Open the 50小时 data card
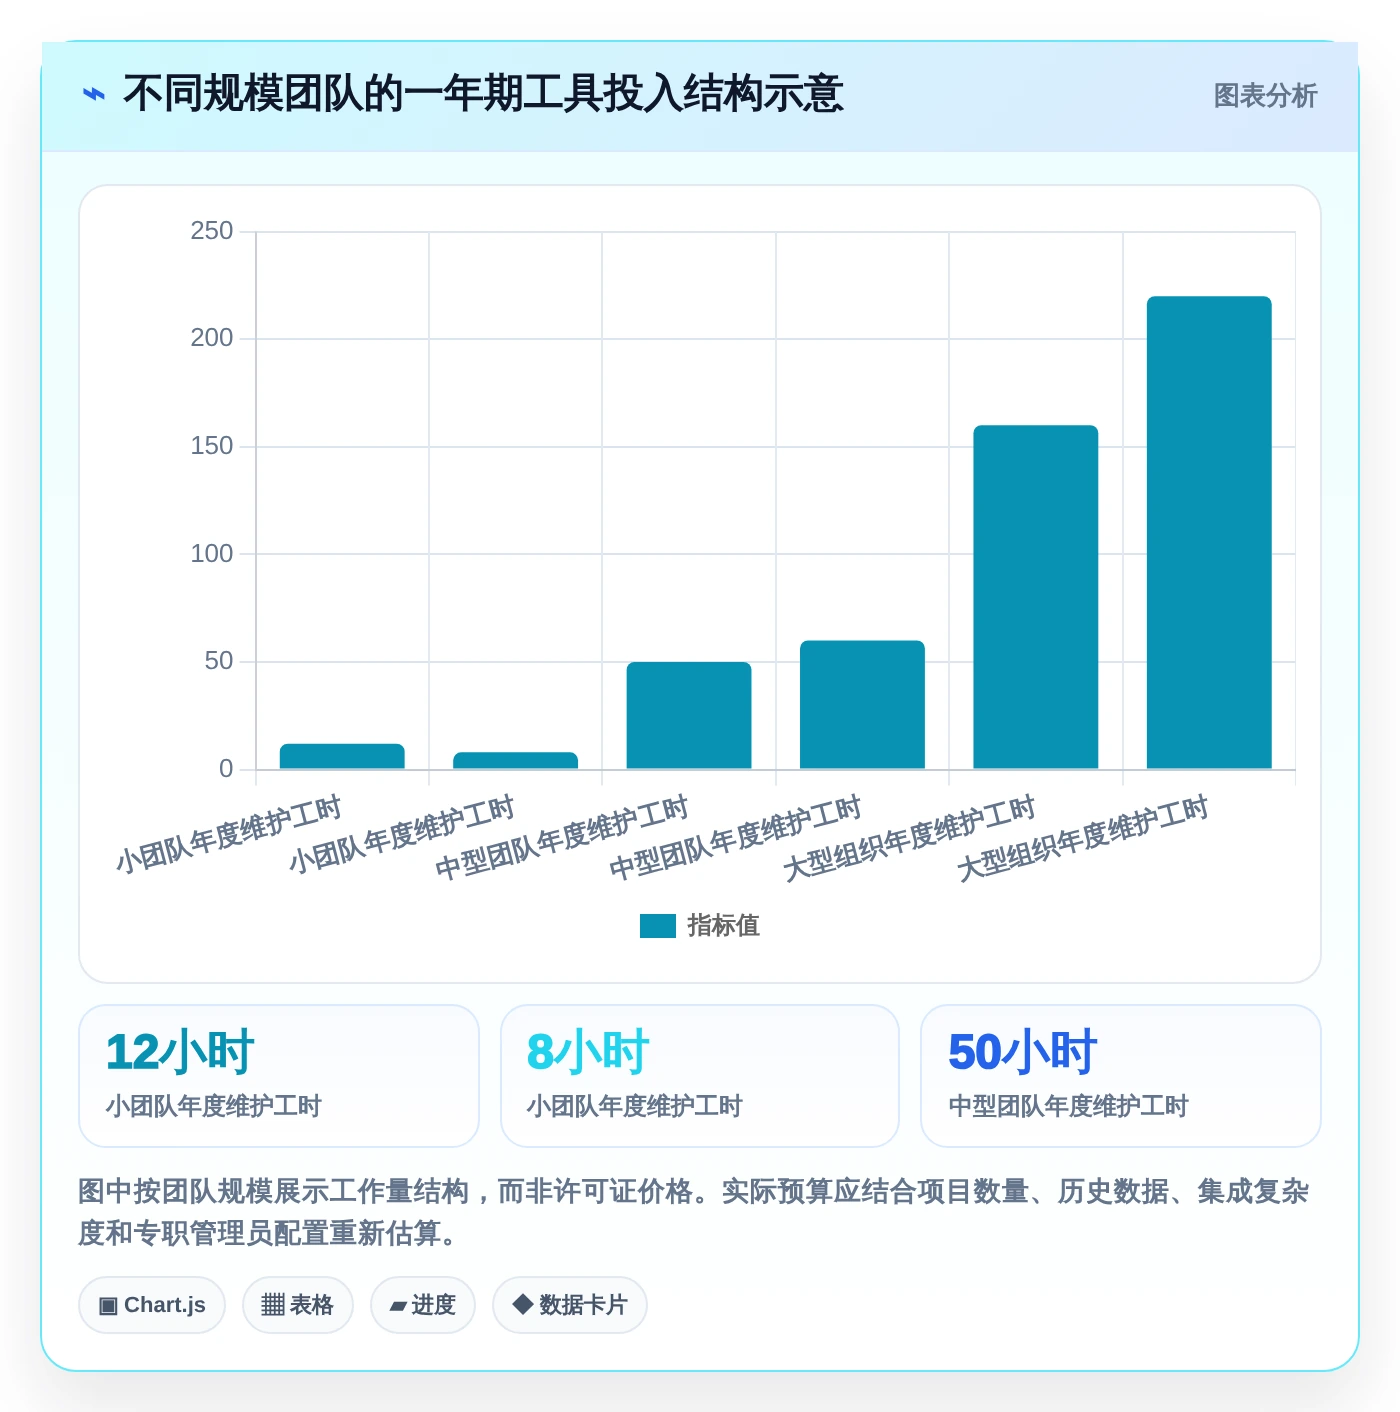1400x1412 pixels. 1121,1076
